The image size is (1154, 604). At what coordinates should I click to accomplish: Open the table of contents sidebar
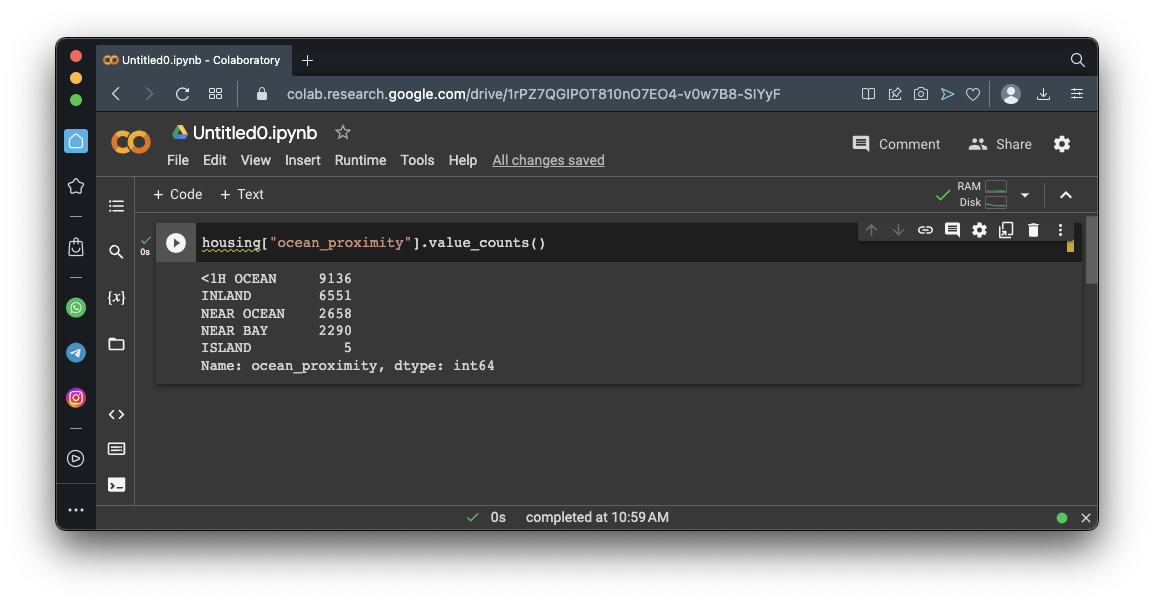point(117,206)
